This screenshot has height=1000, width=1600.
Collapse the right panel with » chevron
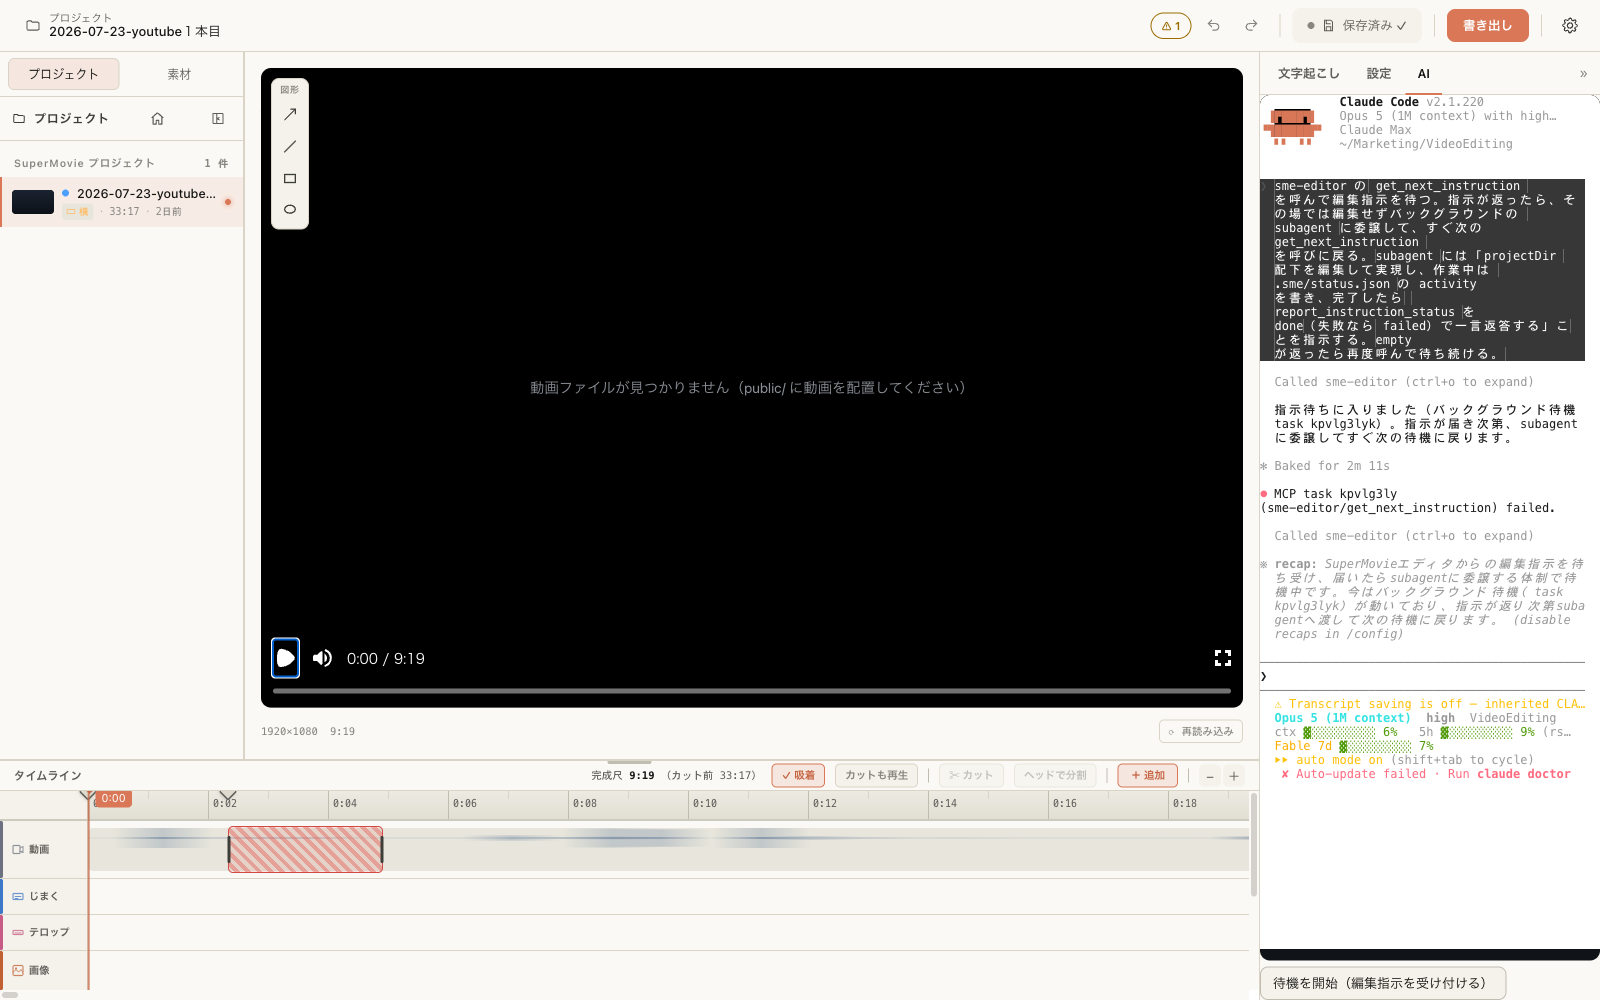point(1583,74)
